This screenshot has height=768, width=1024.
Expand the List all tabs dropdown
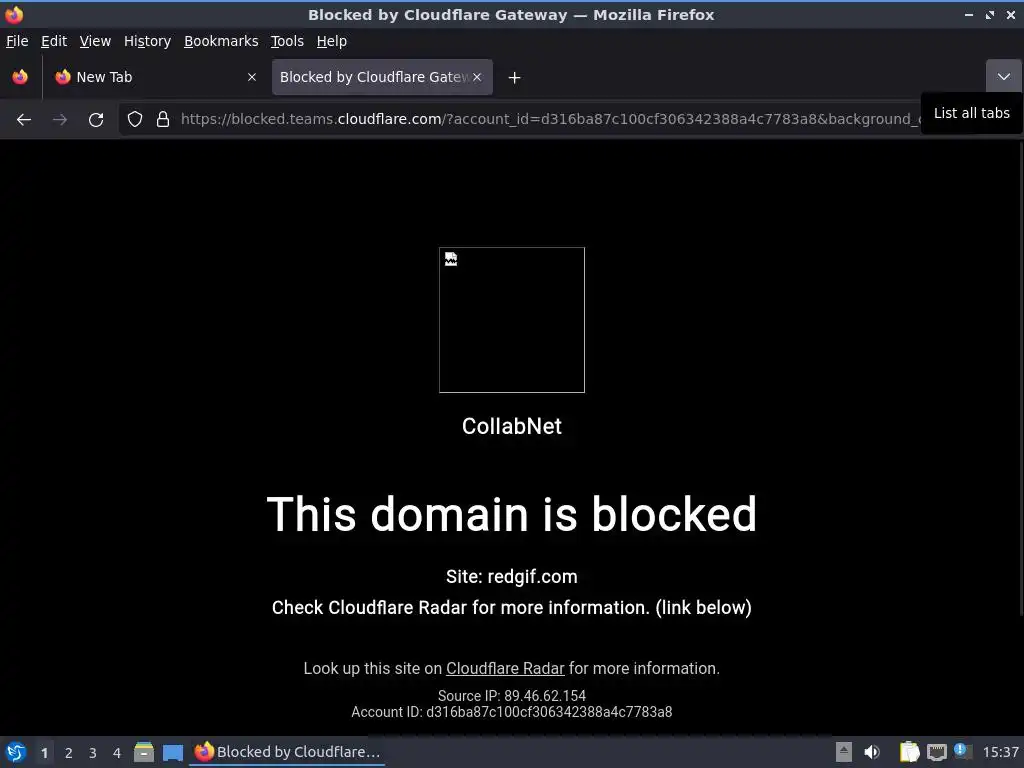coord(1004,77)
